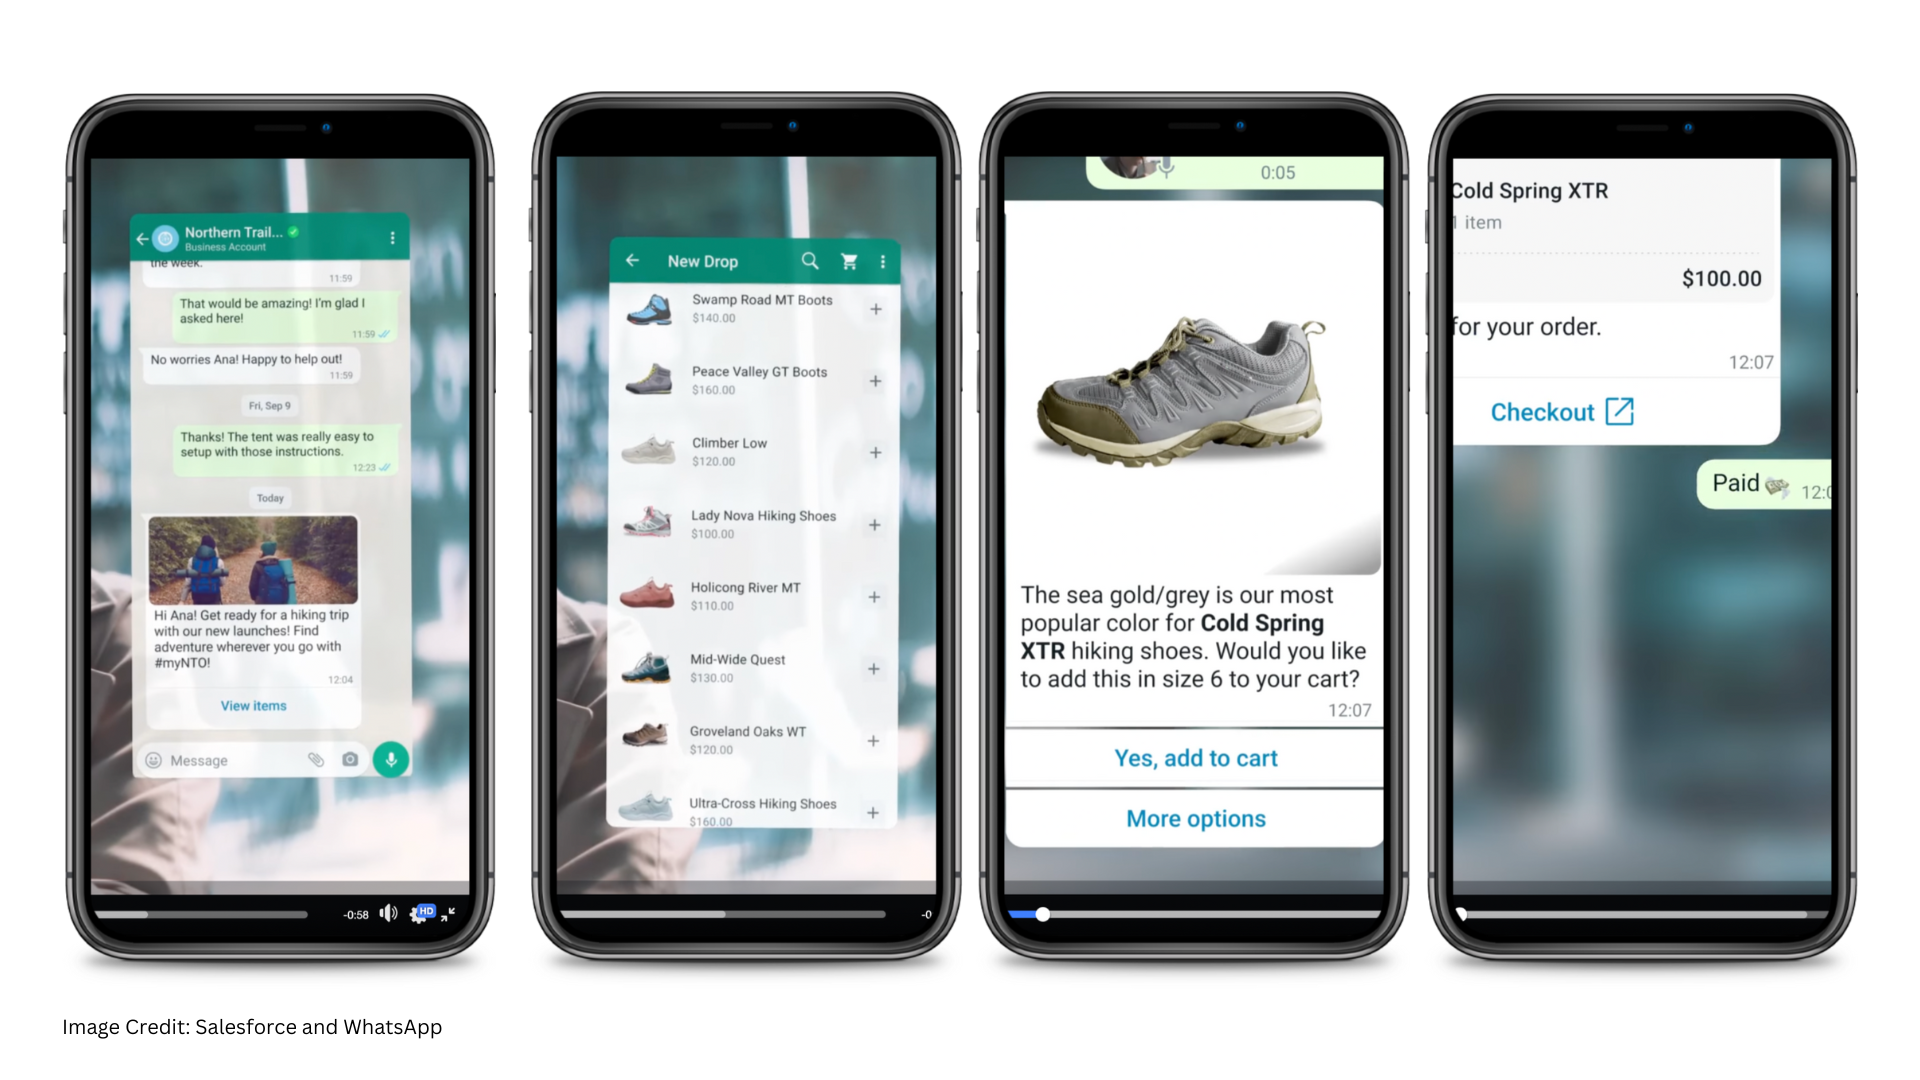Click the overflow menu icon in New Drop
This screenshot has width=1920, height=1080.
884,261
